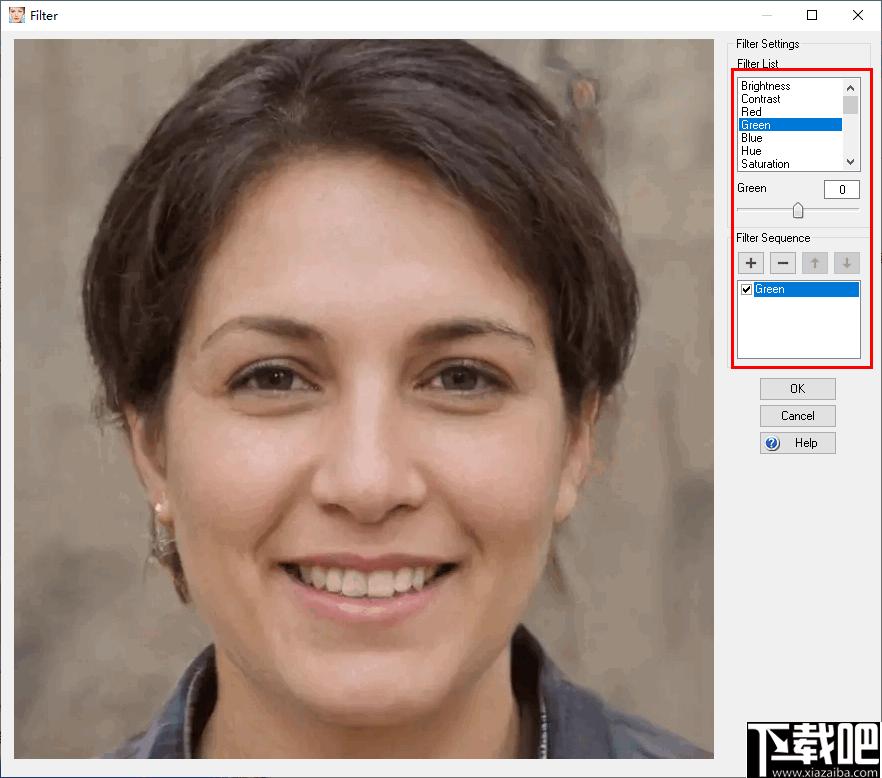Select Contrast in Filter List
The image size is (882, 778).
790,99
